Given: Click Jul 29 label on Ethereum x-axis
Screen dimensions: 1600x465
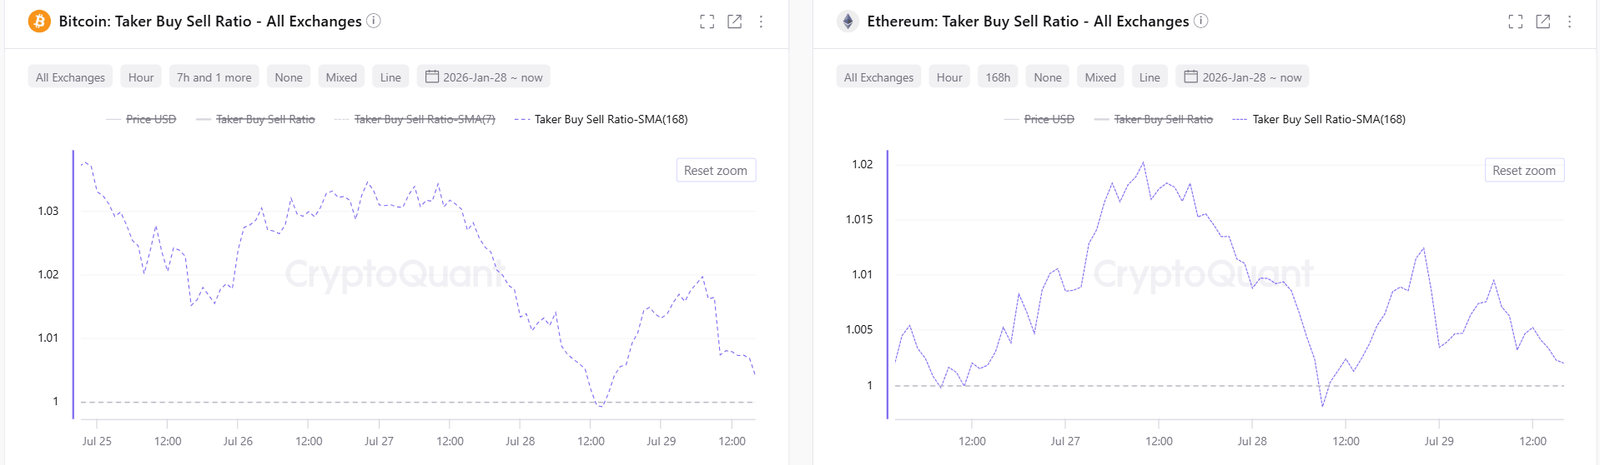Looking at the screenshot, I should click(x=1439, y=441).
